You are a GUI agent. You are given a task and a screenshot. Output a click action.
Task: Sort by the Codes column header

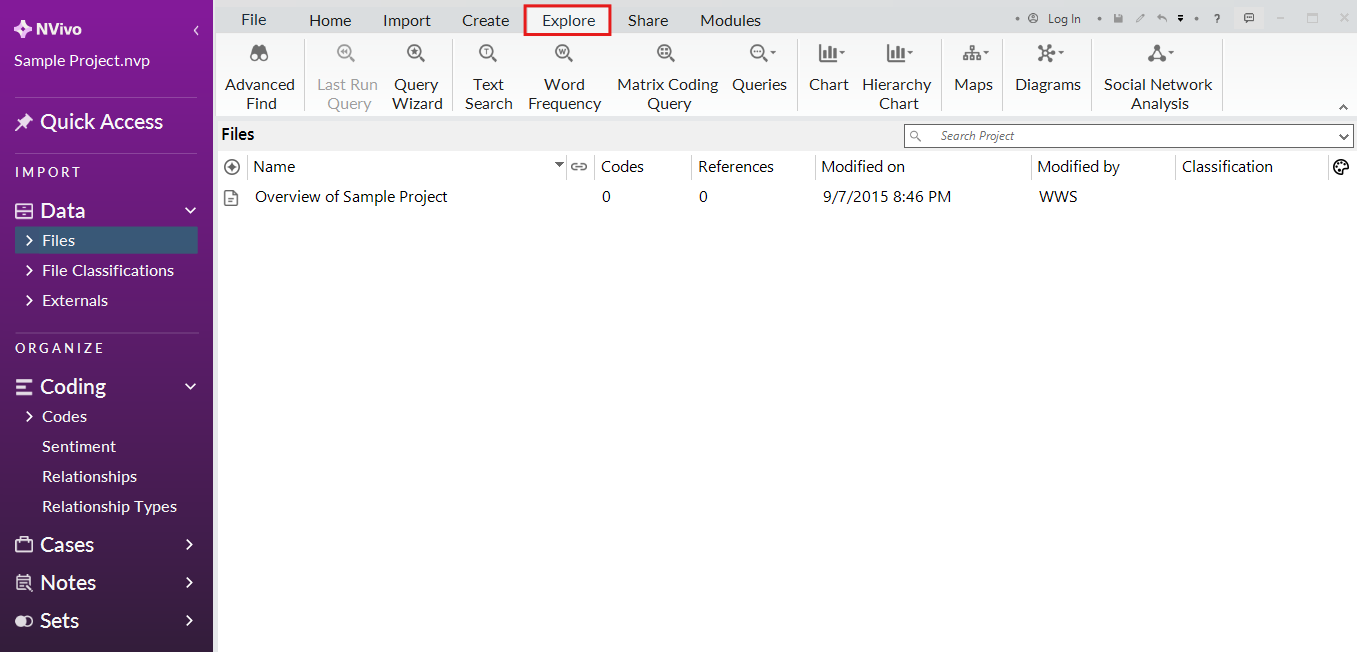click(622, 167)
